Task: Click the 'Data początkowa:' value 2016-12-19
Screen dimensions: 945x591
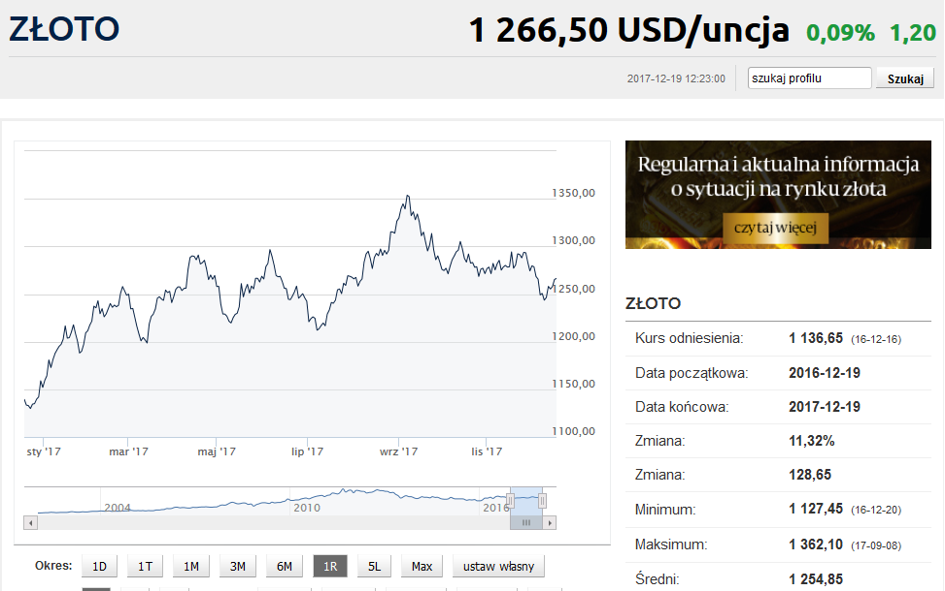Action: pyautogui.click(x=824, y=373)
